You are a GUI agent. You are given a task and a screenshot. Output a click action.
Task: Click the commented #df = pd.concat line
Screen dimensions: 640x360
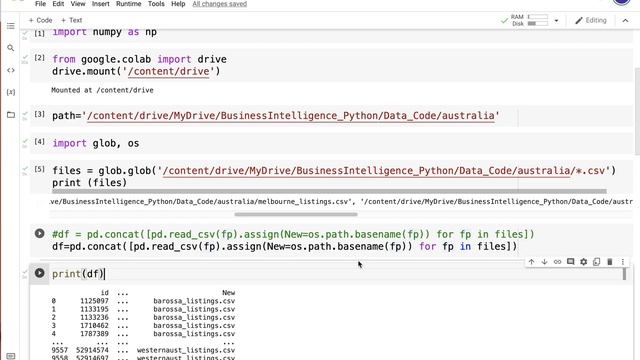tap(293, 234)
